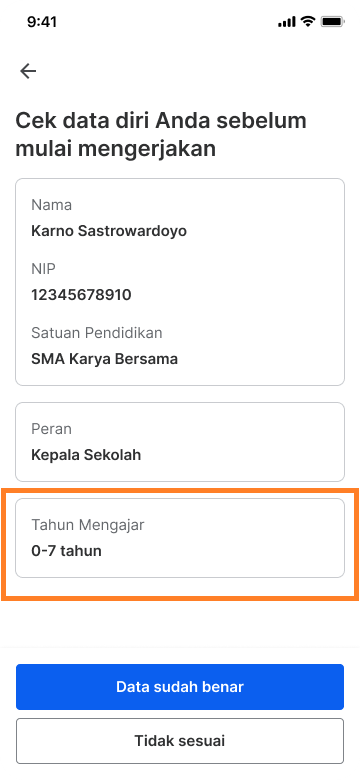
Task: Tap the Wi-Fi icon in status bar
Action: [x=308, y=21]
